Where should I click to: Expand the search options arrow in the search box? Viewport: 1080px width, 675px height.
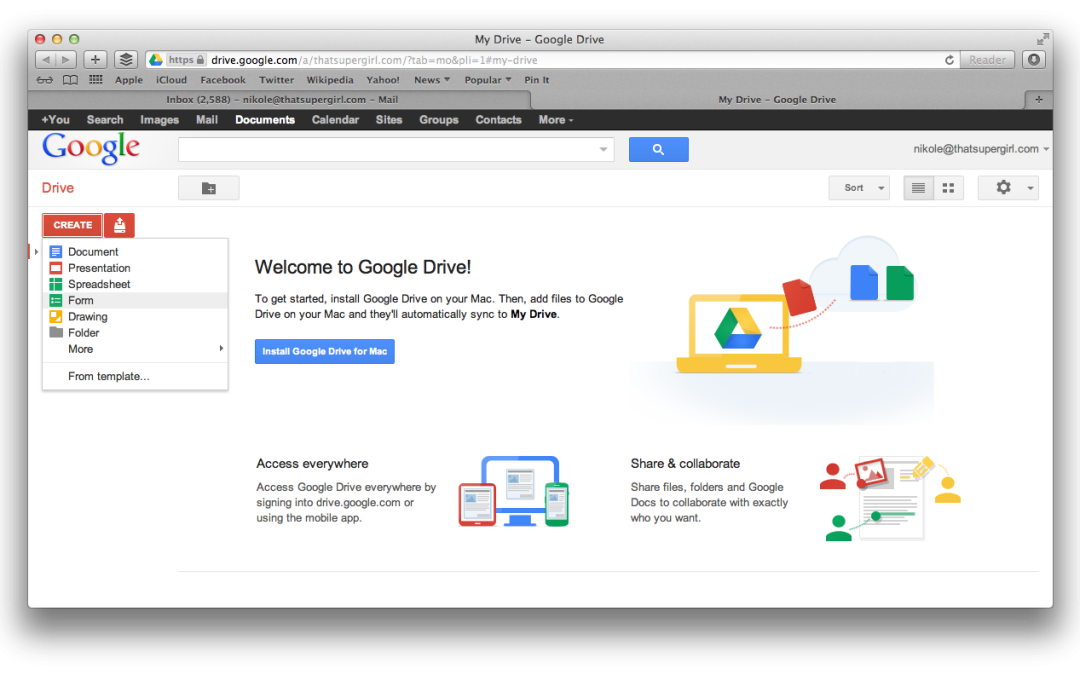coord(603,149)
